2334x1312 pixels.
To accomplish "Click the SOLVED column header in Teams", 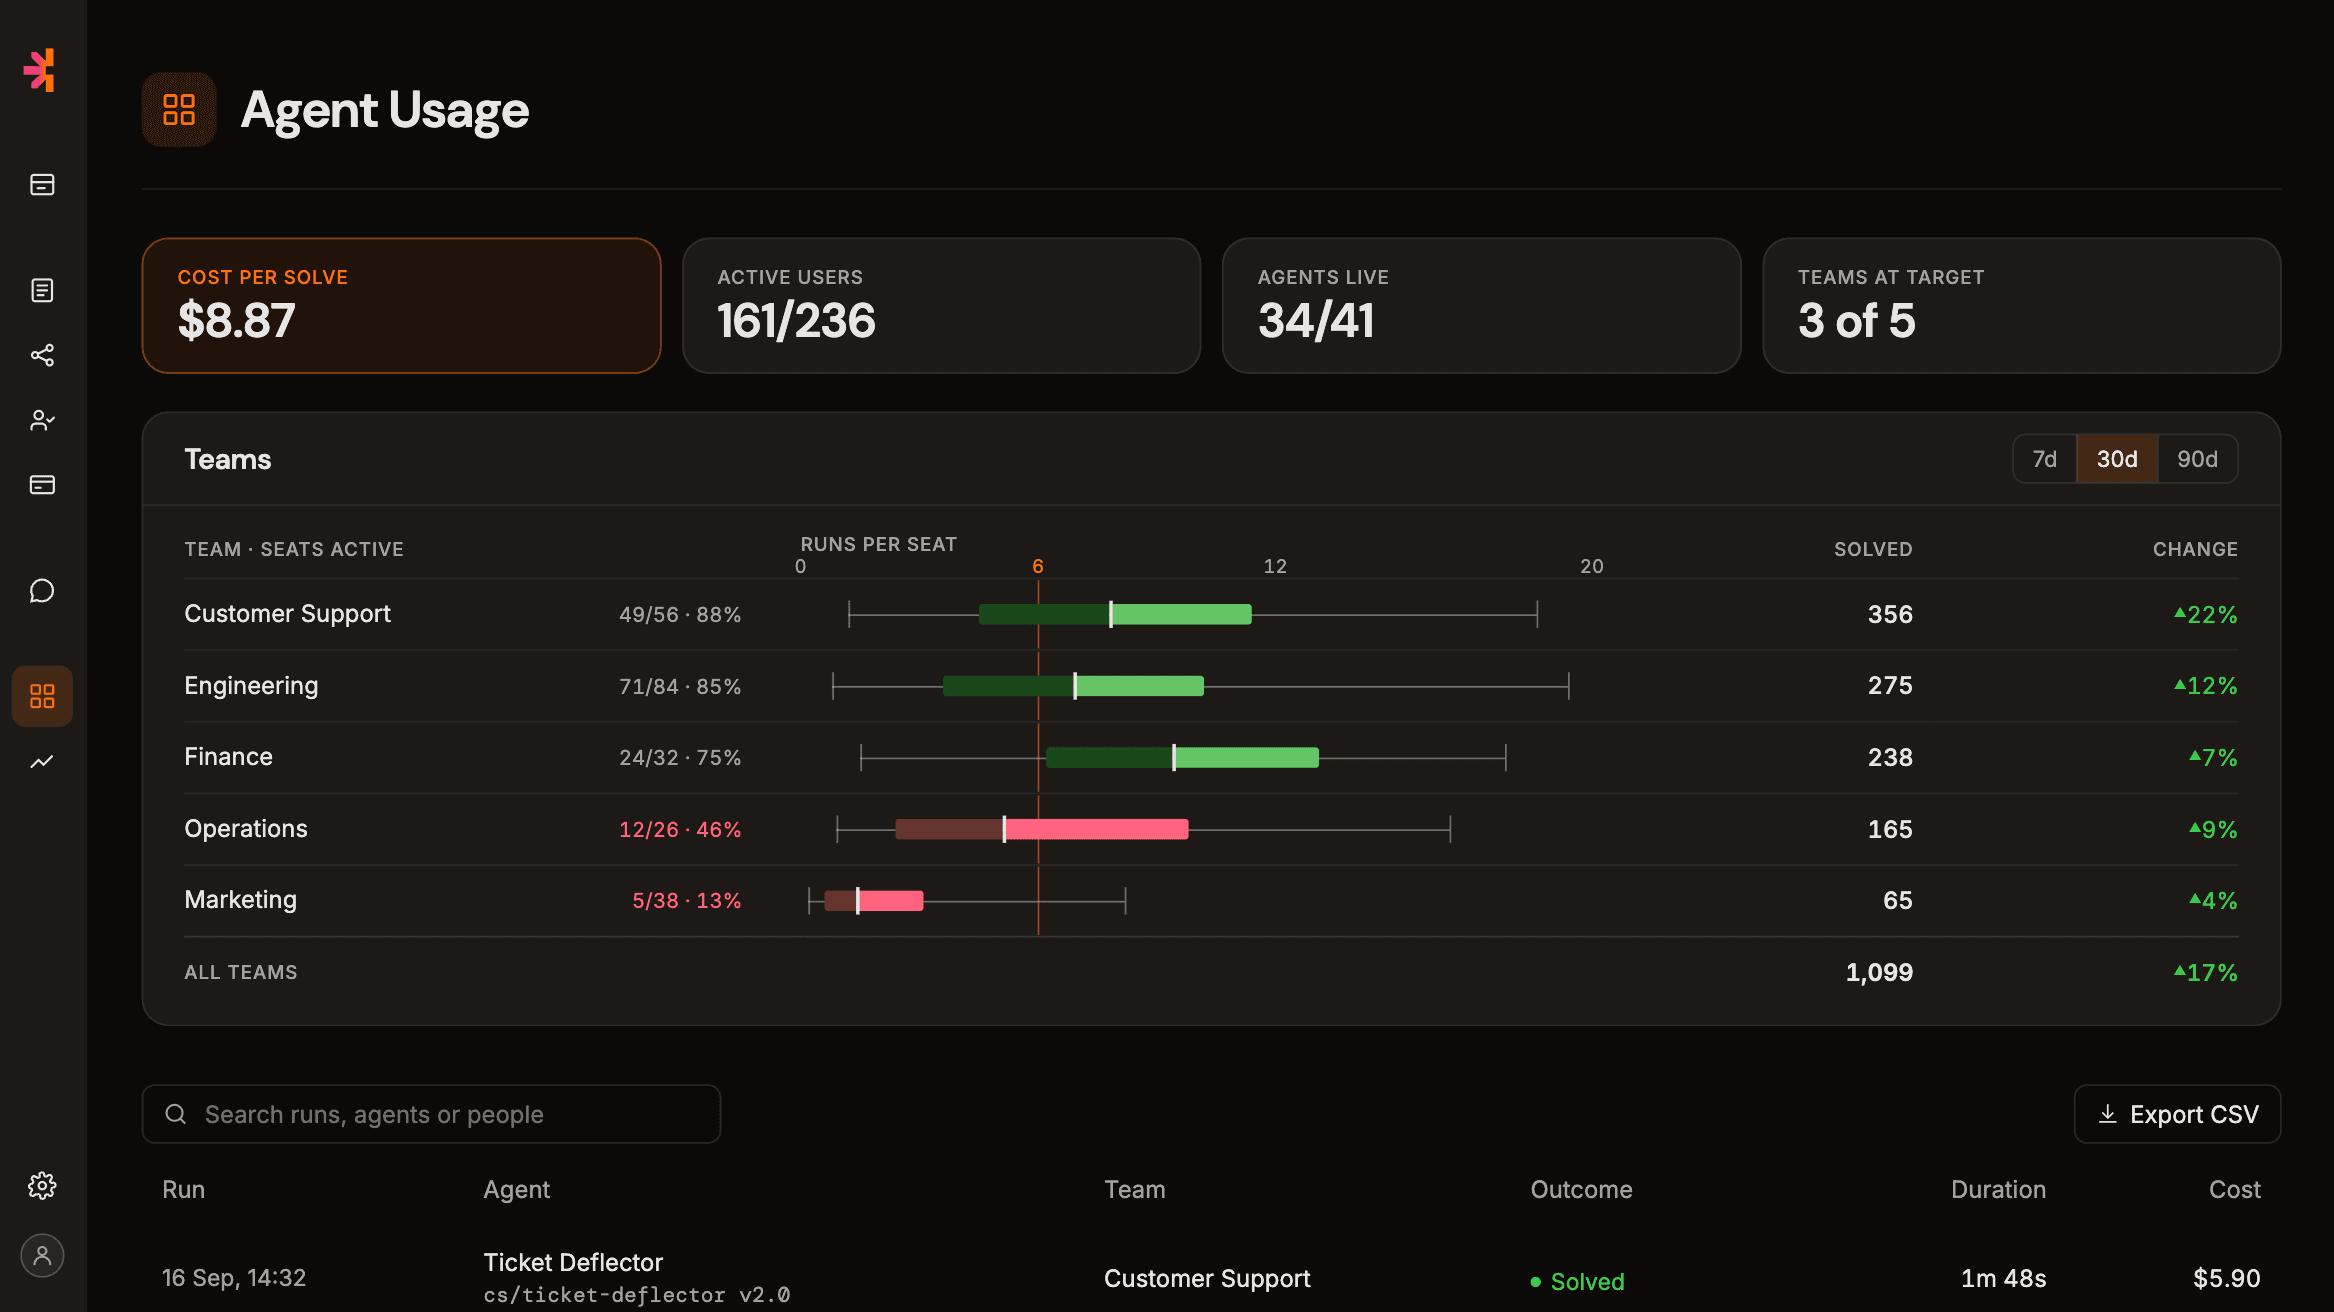I will click(x=1873, y=549).
